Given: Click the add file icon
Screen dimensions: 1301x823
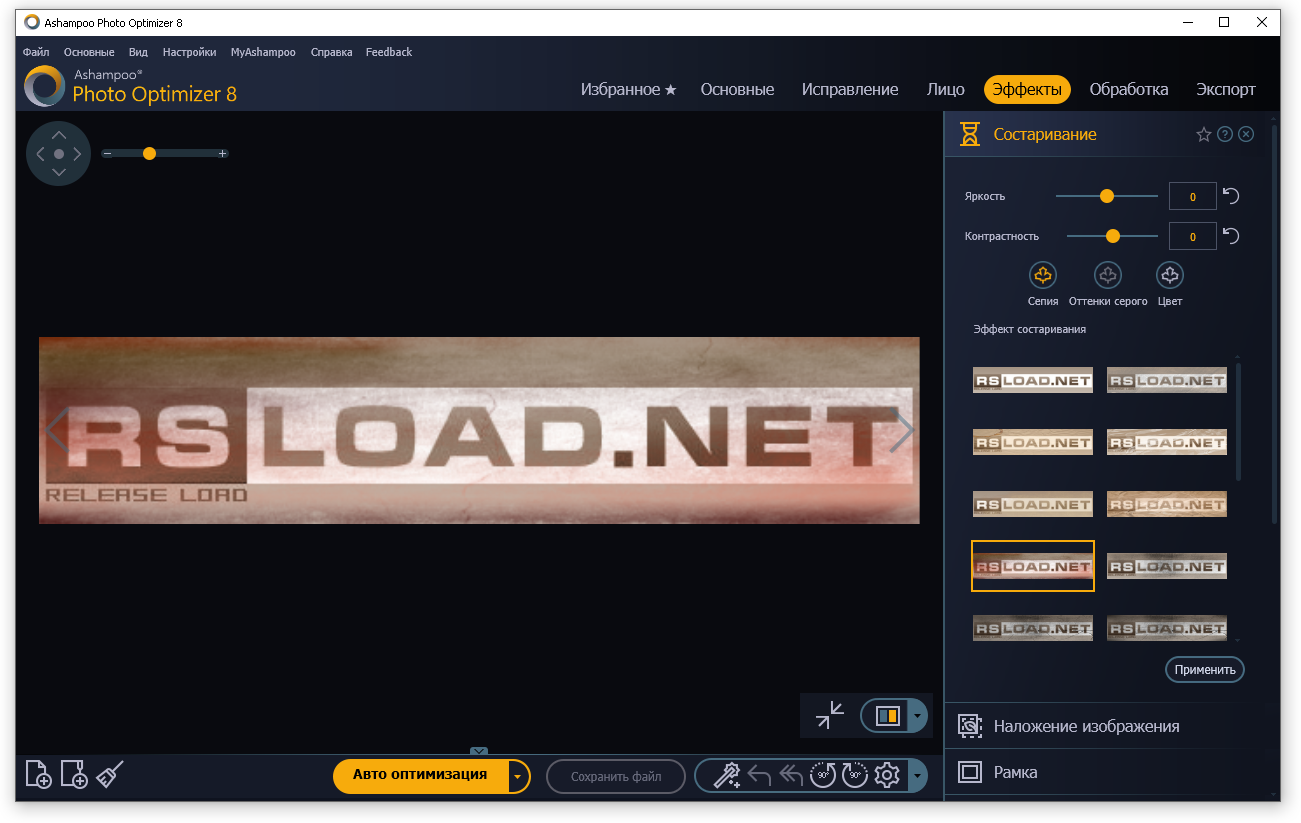Looking at the screenshot, I should (38, 774).
